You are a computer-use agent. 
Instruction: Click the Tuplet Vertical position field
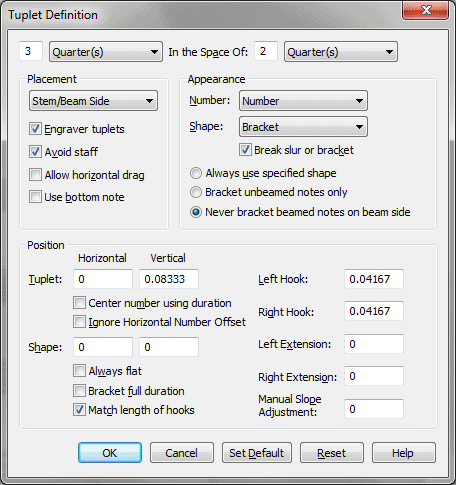169,279
